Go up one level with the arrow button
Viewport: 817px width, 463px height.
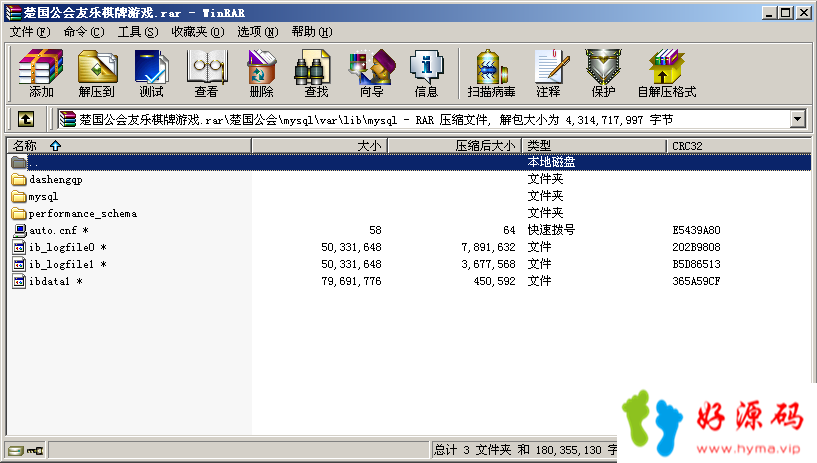(26, 119)
